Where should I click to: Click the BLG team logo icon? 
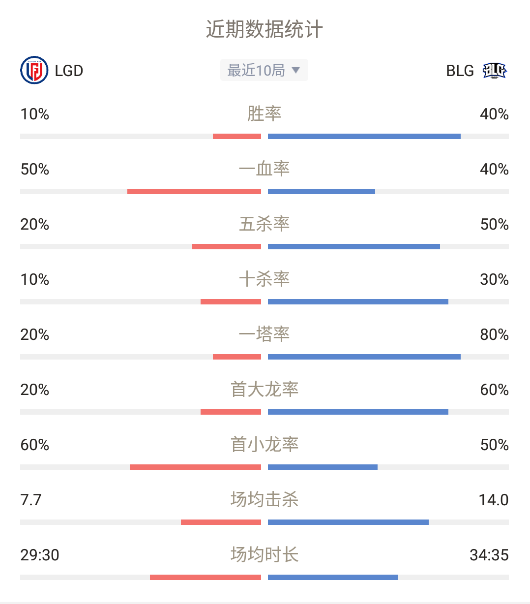click(495, 71)
